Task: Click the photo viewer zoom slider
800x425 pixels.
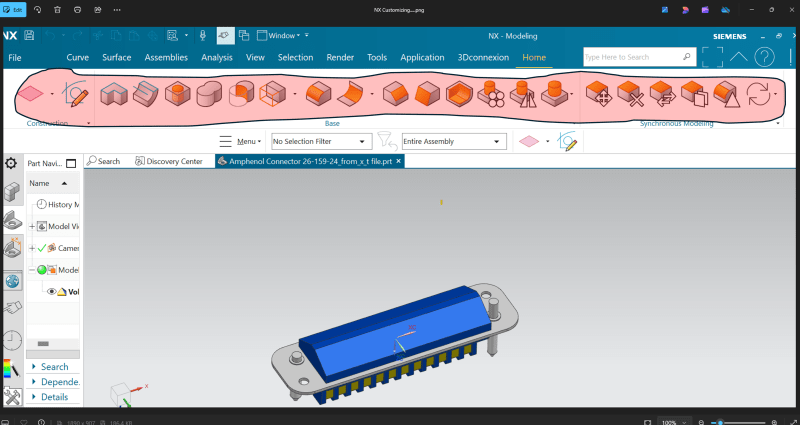Action: [x=740, y=422]
